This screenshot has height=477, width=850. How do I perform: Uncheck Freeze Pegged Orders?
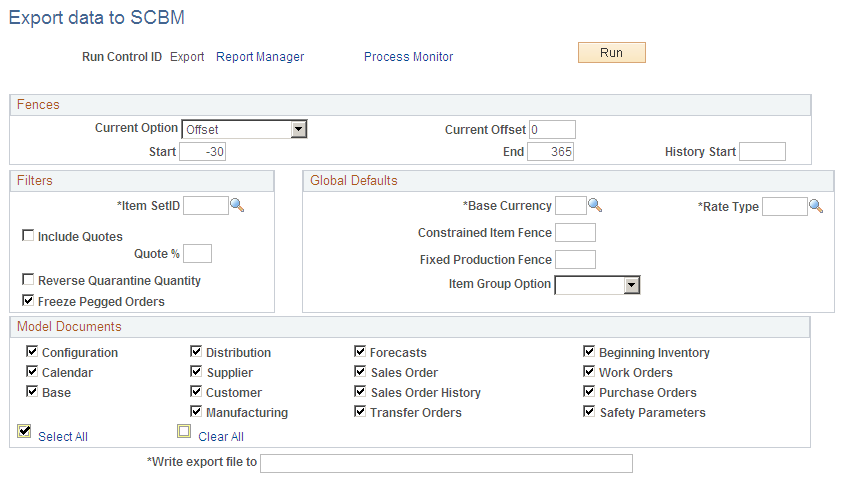coord(28,300)
